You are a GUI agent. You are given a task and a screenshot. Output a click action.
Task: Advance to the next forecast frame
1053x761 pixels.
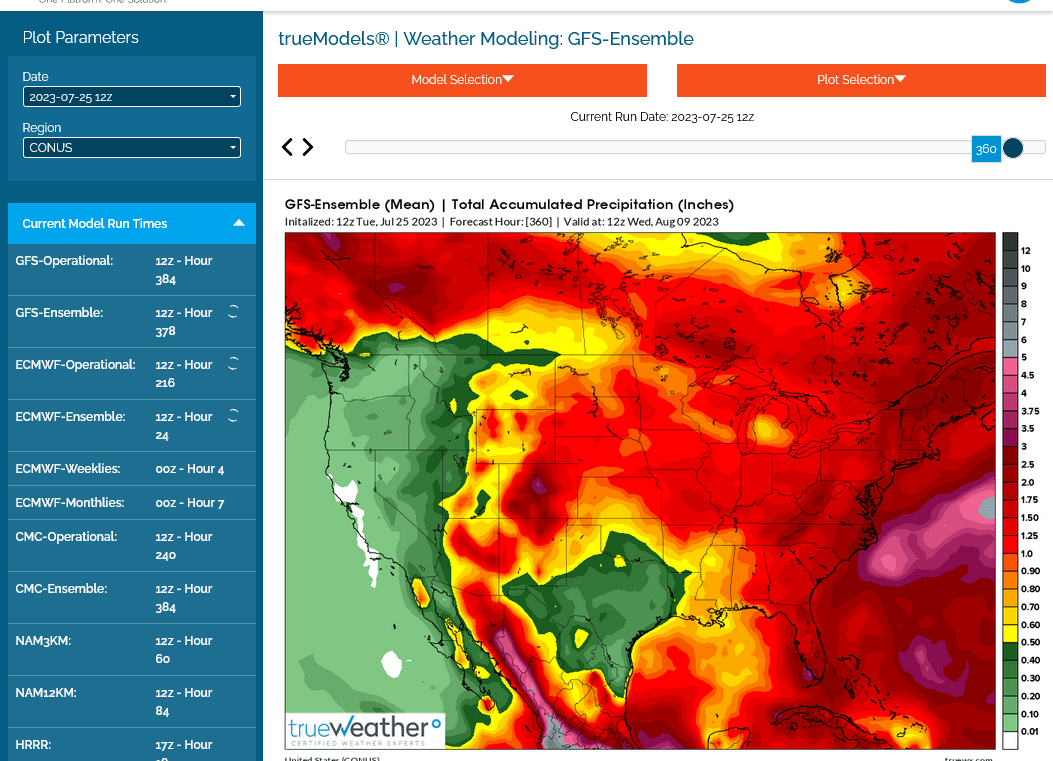pyautogui.click(x=308, y=147)
